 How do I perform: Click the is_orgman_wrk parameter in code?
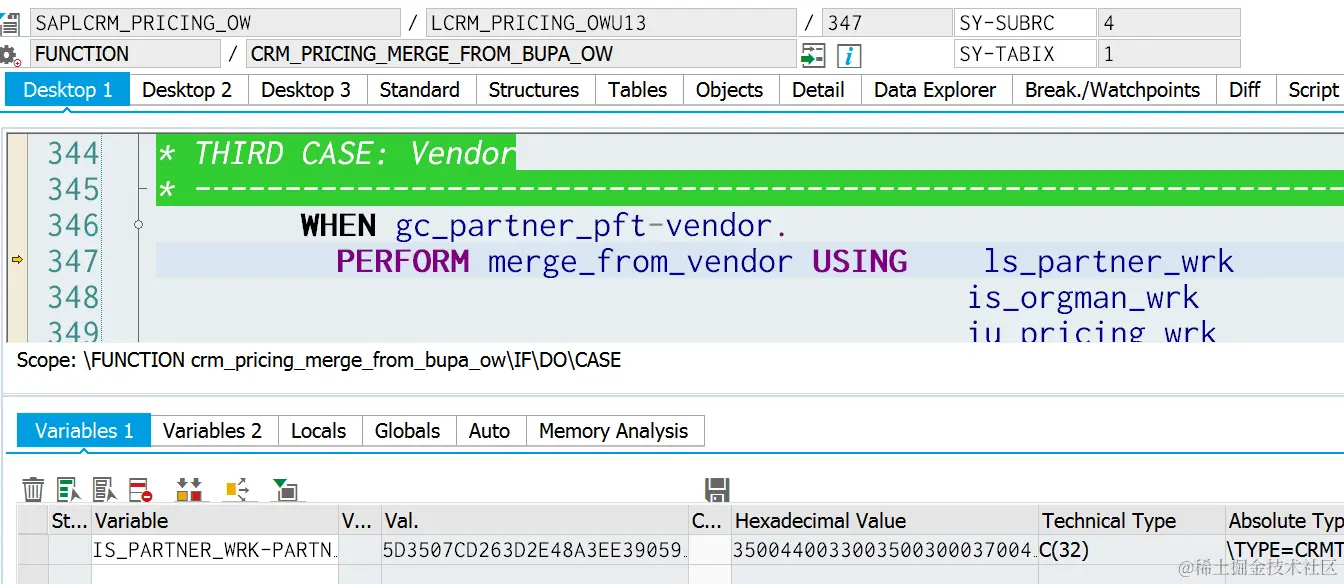click(1083, 297)
